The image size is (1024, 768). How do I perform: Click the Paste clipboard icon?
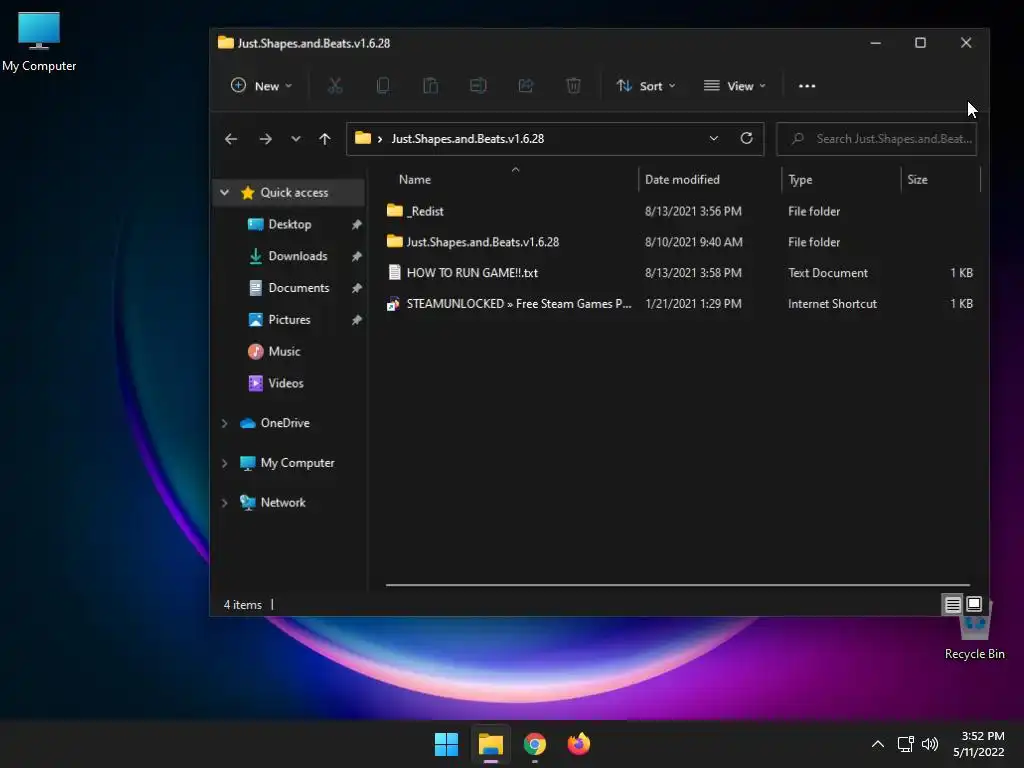pos(430,86)
